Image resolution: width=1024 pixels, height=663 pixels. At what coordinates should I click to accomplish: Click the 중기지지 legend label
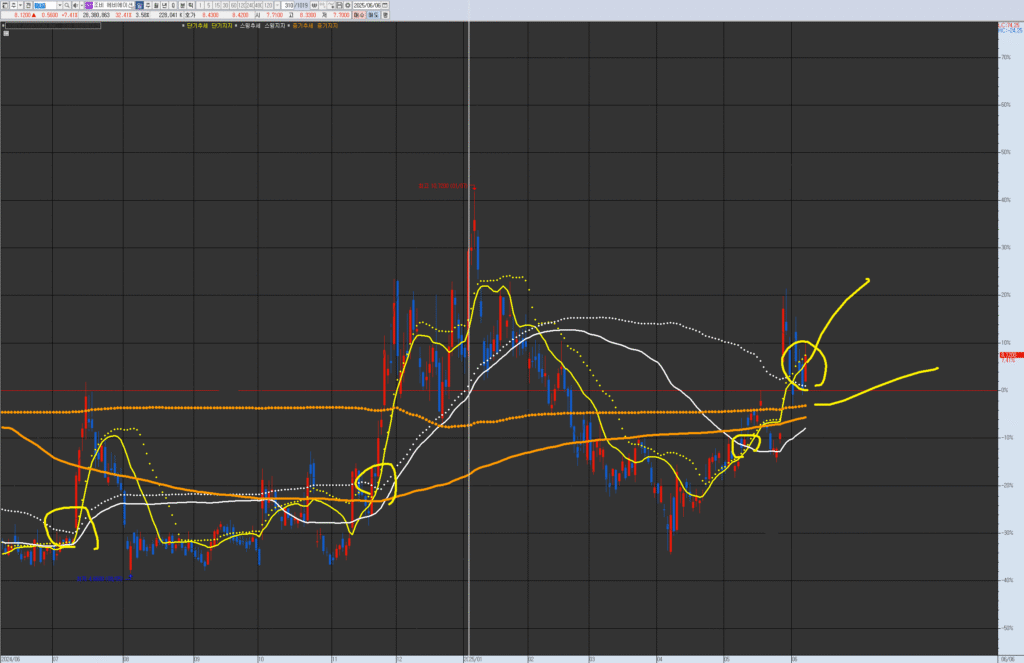tap(327, 26)
